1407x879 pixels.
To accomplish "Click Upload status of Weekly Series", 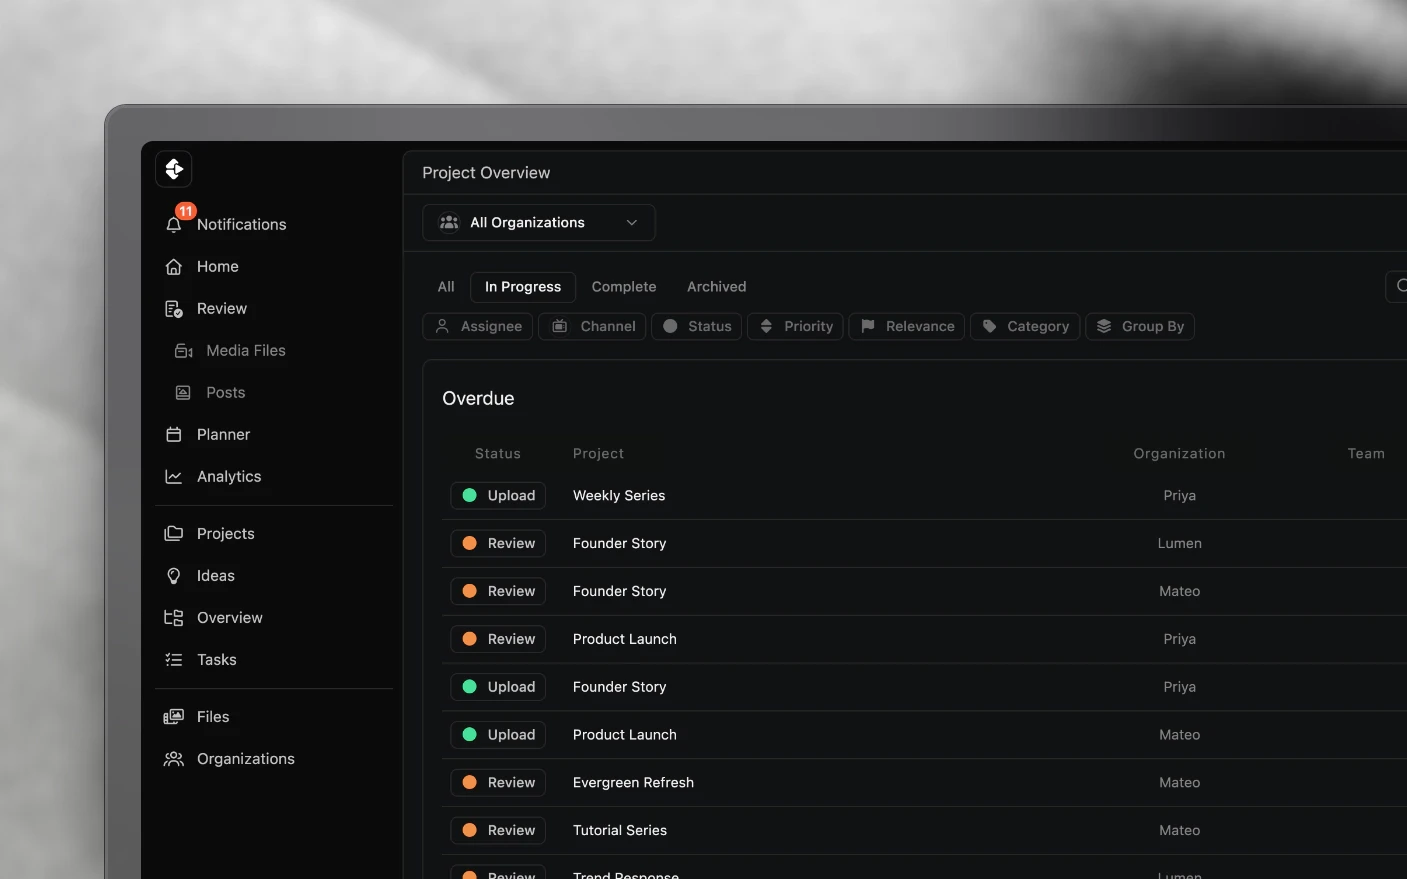I will (498, 496).
